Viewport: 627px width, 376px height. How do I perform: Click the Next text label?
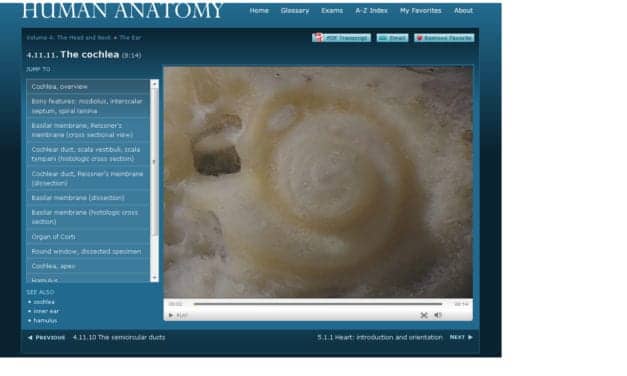click(x=457, y=337)
